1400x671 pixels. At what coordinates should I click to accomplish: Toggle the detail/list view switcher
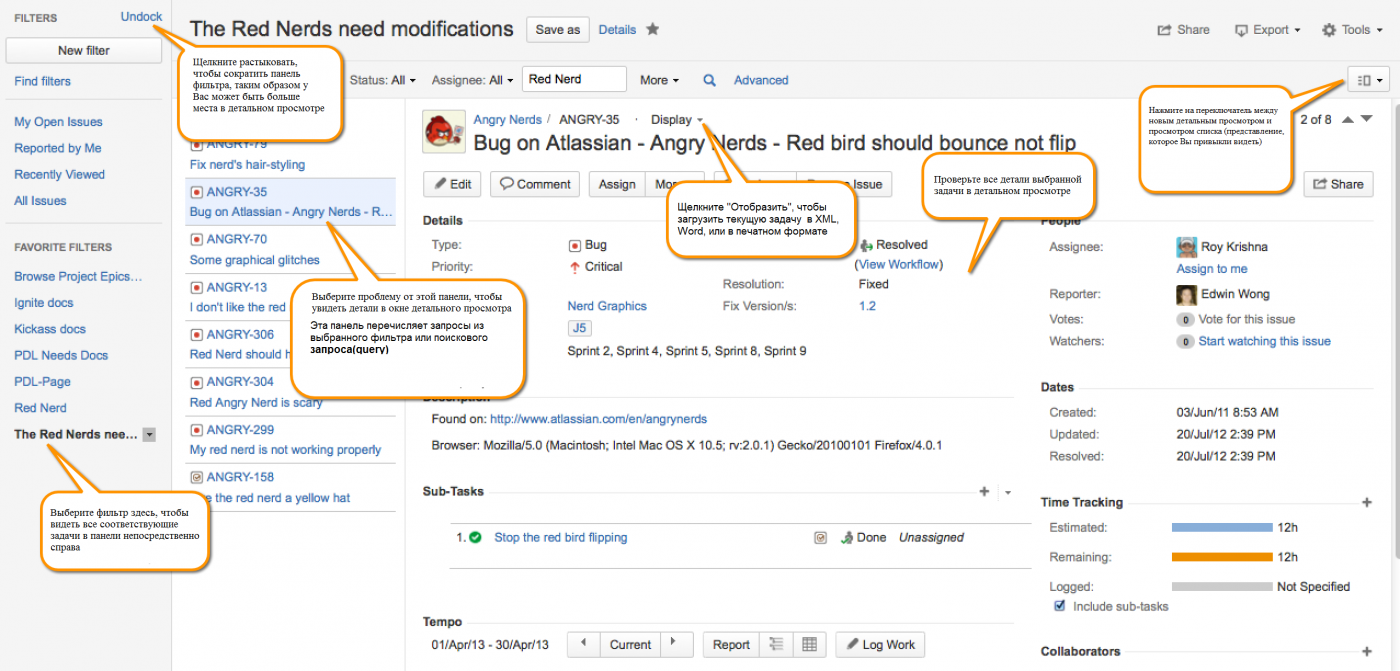[1368, 80]
